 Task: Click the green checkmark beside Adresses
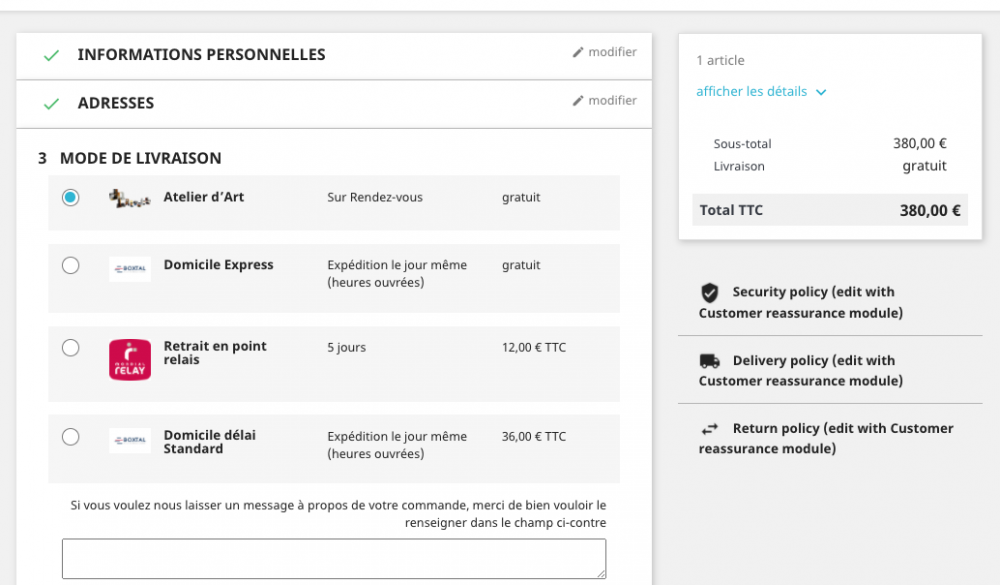pos(51,104)
